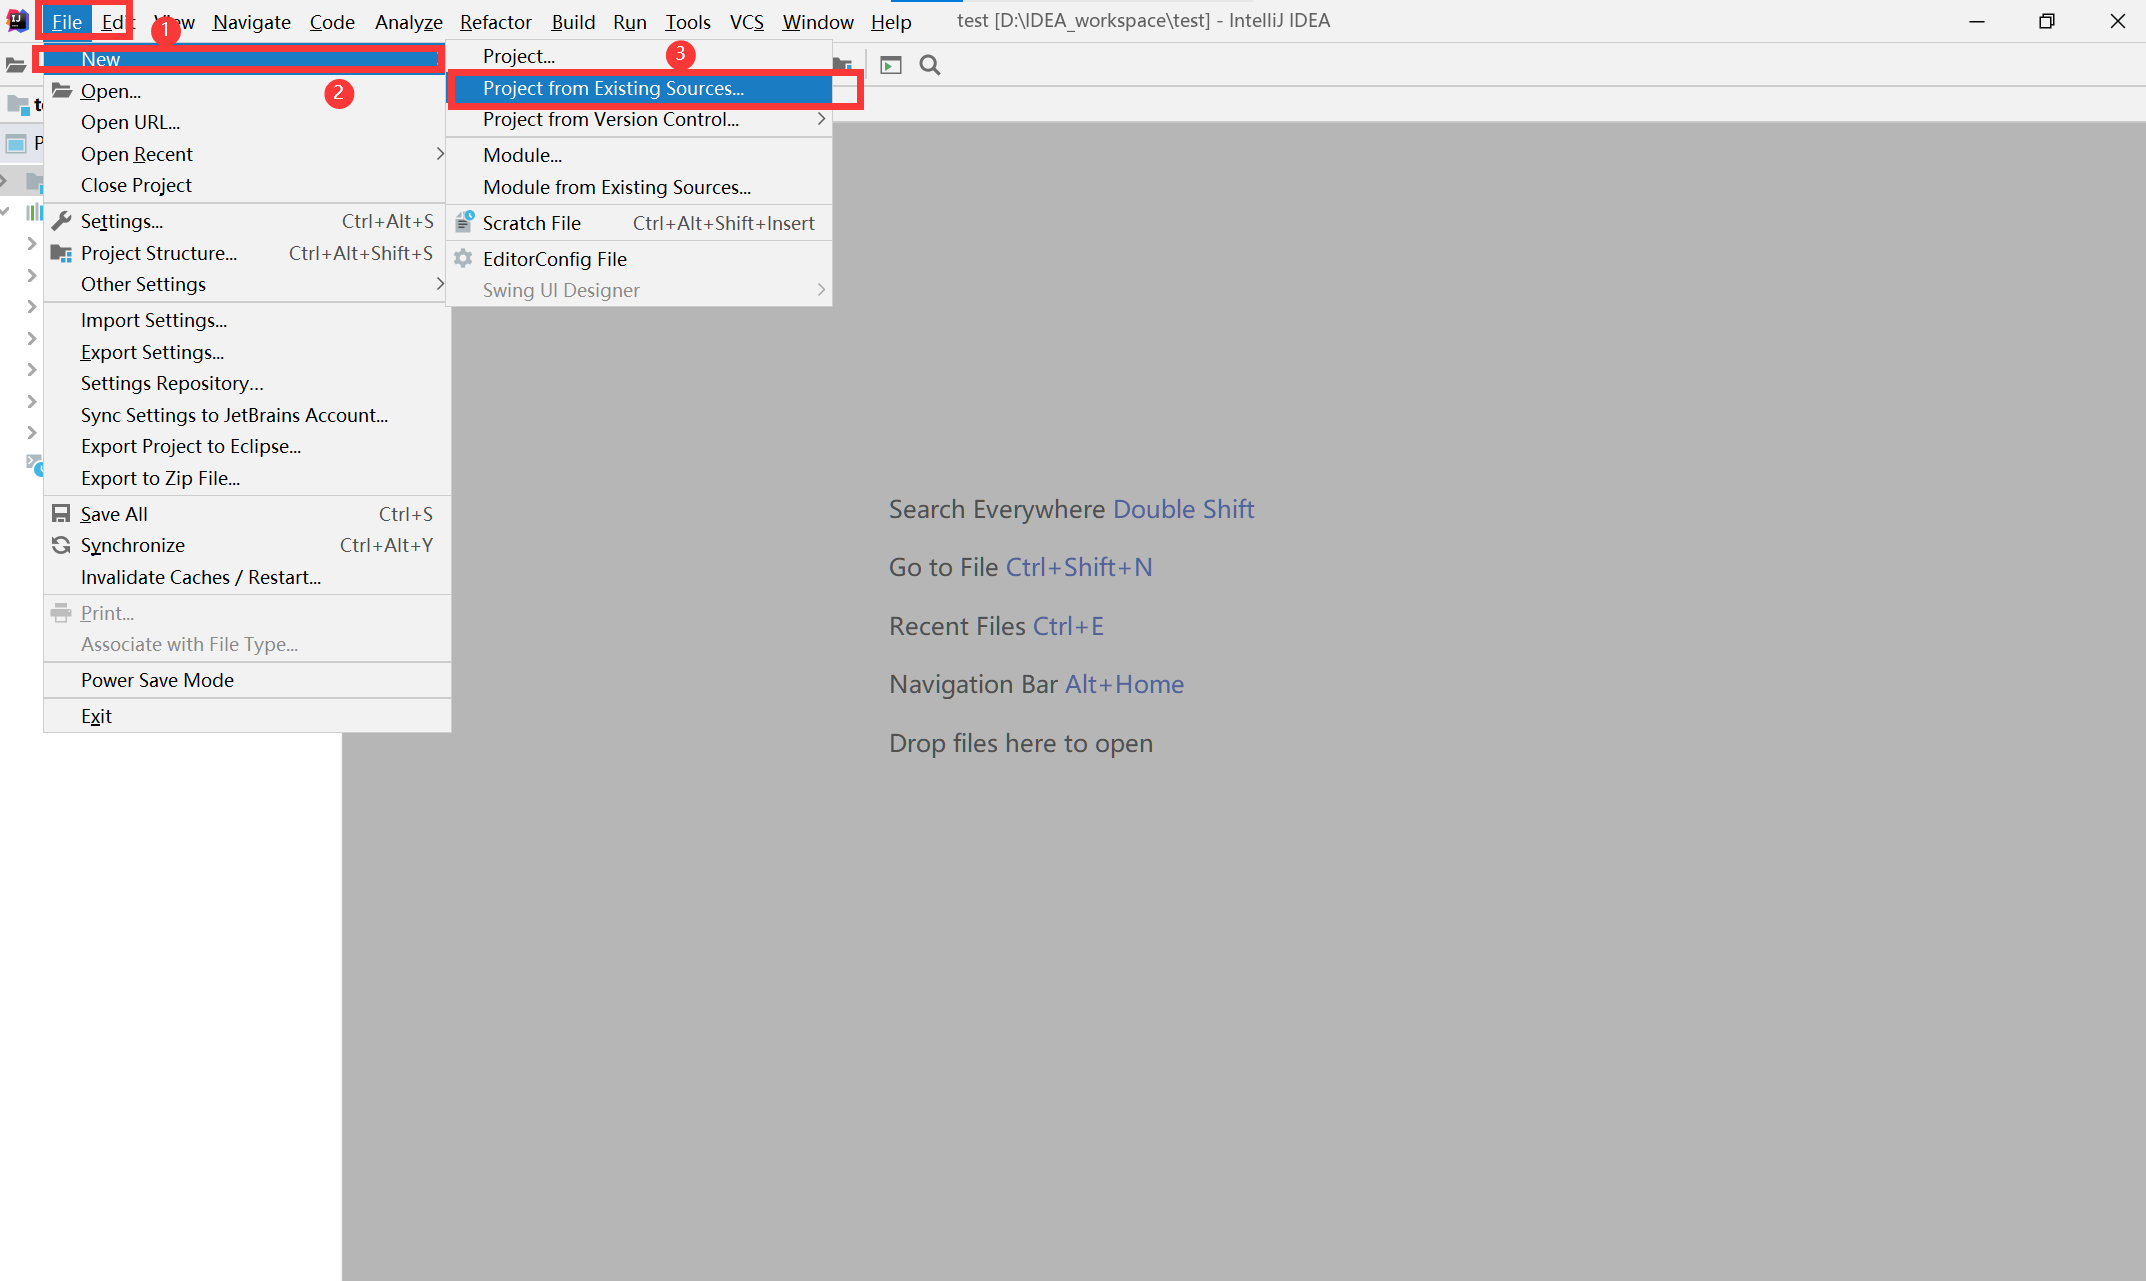Select Settings Repository menu item
This screenshot has height=1281, width=2146.
click(171, 383)
